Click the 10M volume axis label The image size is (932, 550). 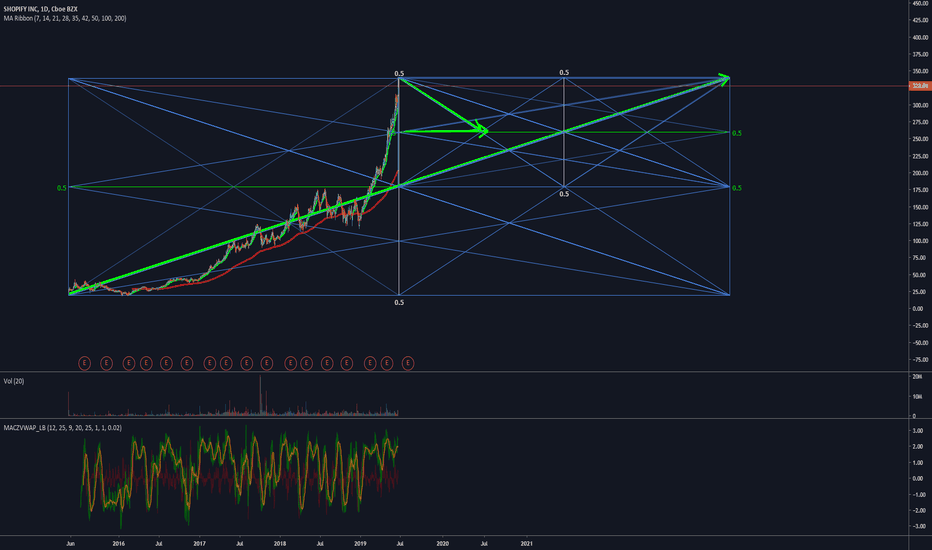pyautogui.click(x=917, y=397)
